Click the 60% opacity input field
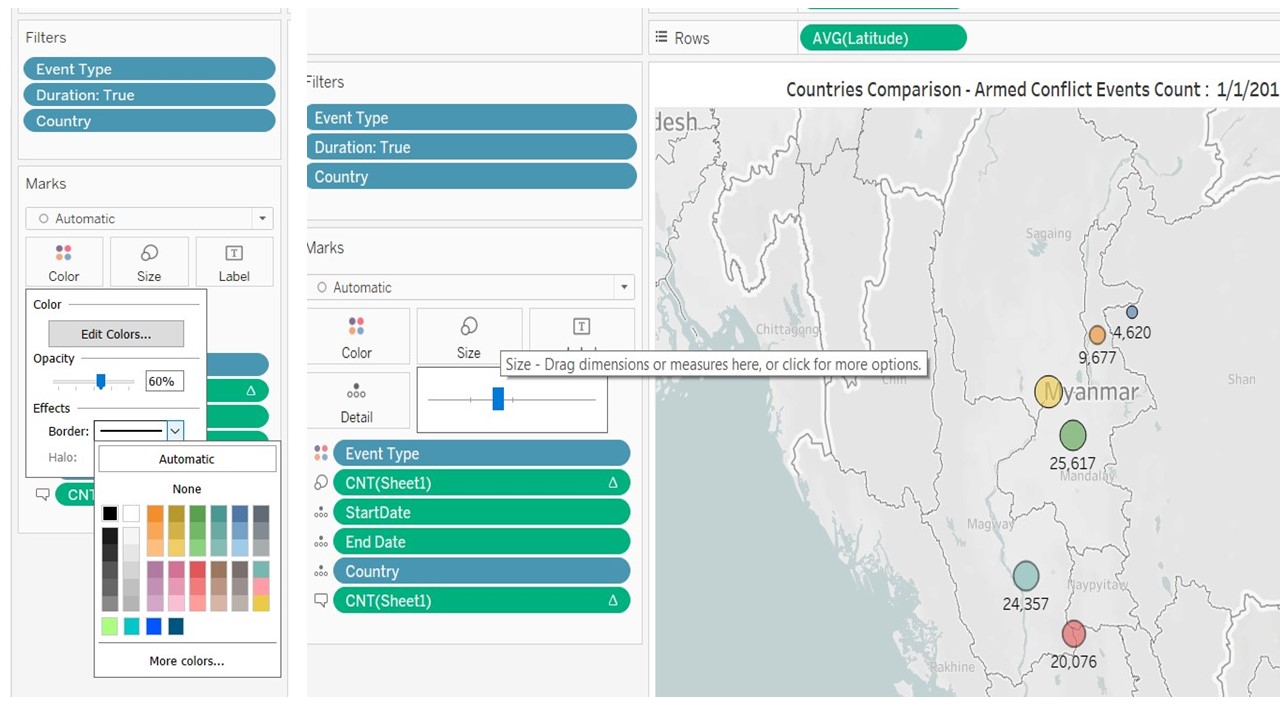 pos(164,381)
